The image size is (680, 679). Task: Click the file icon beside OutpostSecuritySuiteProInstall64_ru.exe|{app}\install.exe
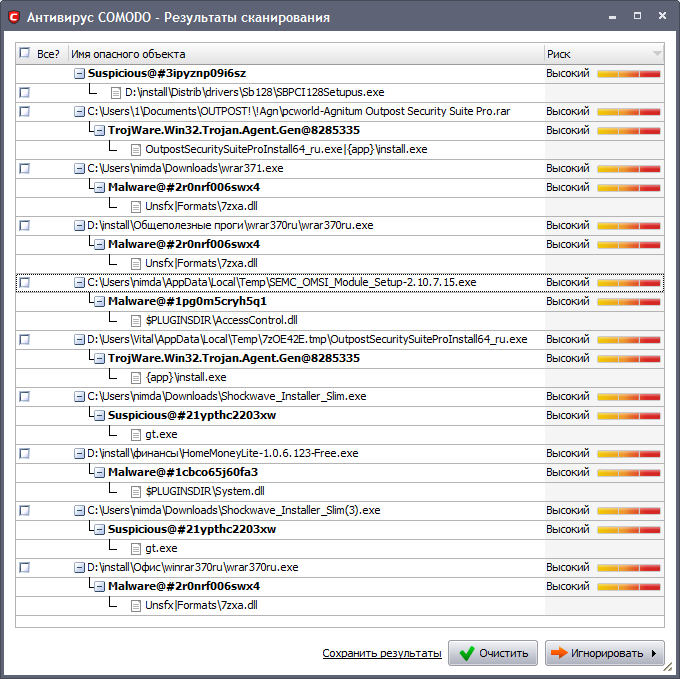[x=136, y=150]
